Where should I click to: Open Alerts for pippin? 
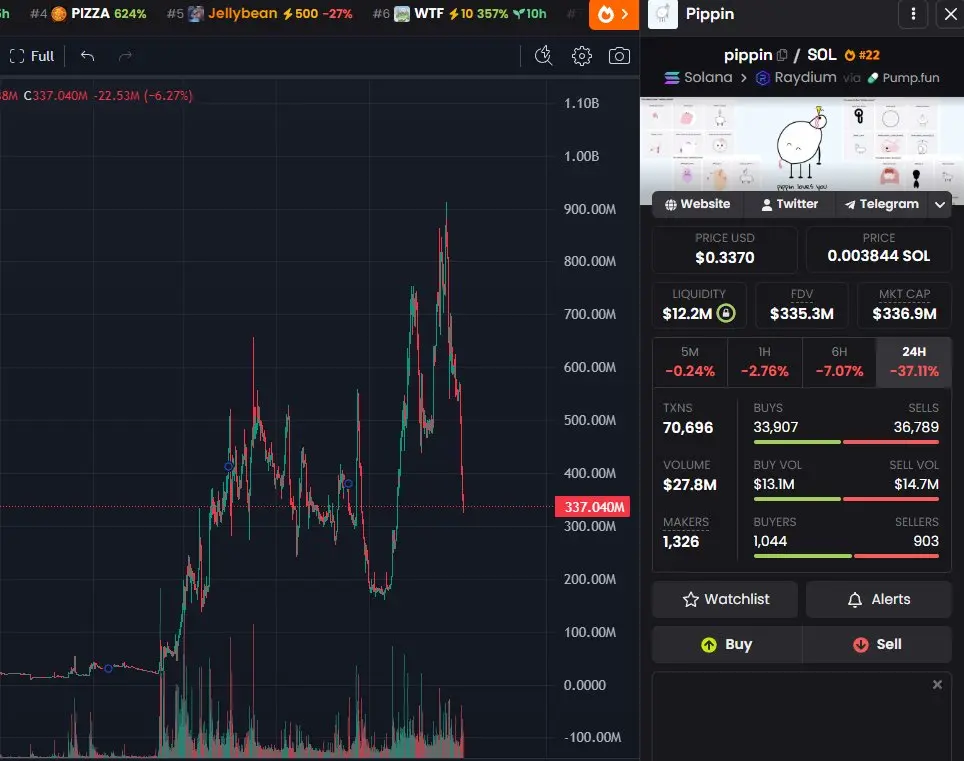(x=879, y=599)
